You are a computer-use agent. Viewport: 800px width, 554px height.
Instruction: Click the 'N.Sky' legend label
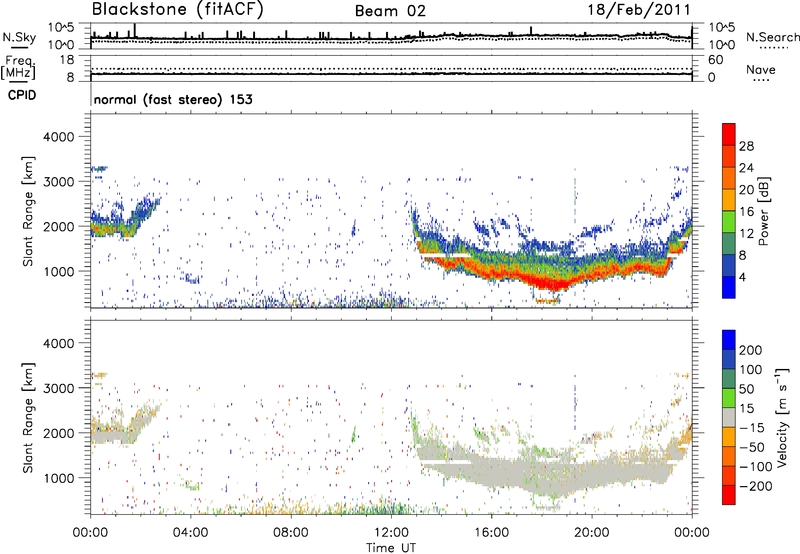[x=19, y=37]
